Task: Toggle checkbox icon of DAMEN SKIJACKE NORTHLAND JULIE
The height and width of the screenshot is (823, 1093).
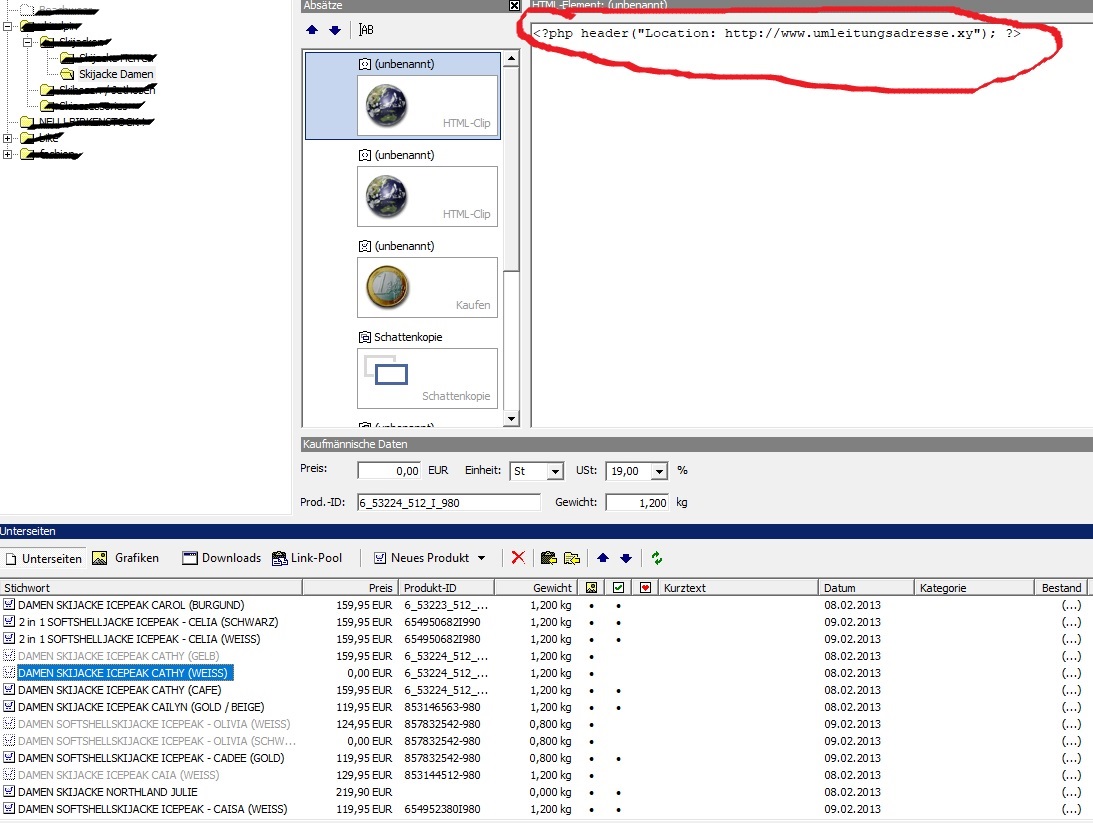Action: (x=9, y=792)
